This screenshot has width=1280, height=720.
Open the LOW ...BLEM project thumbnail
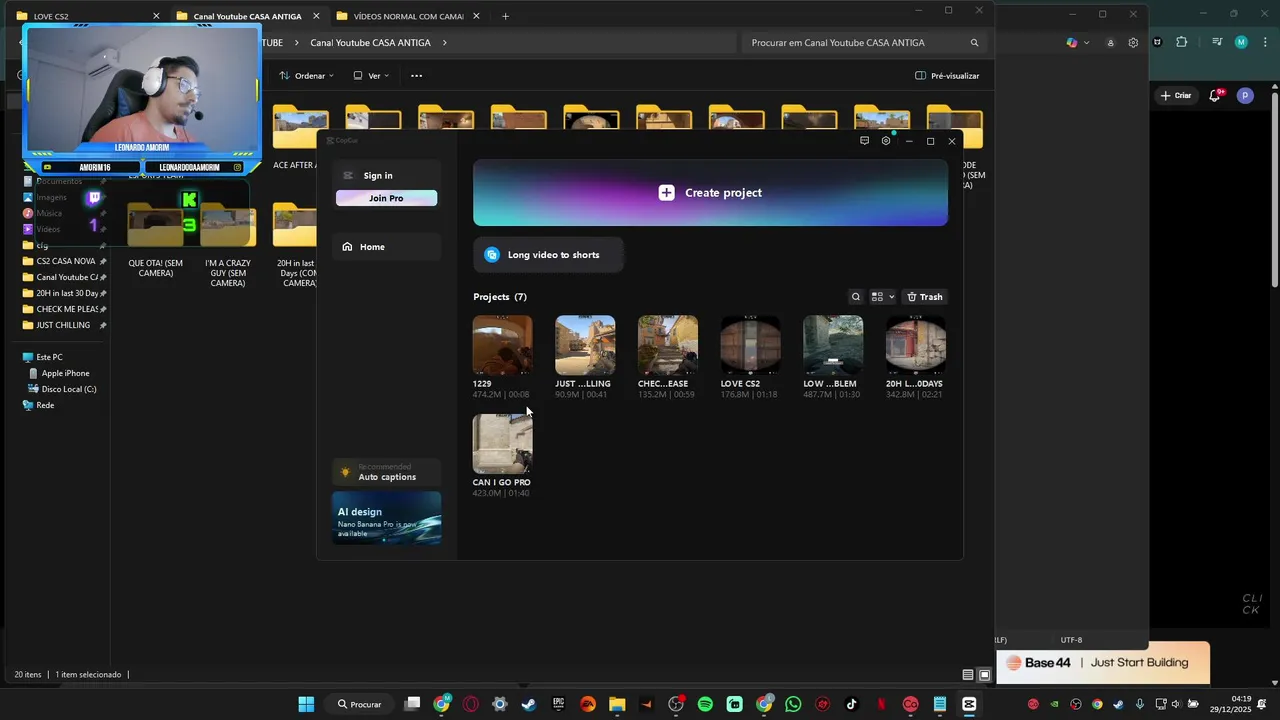pyautogui.click(x=833, y=345)
